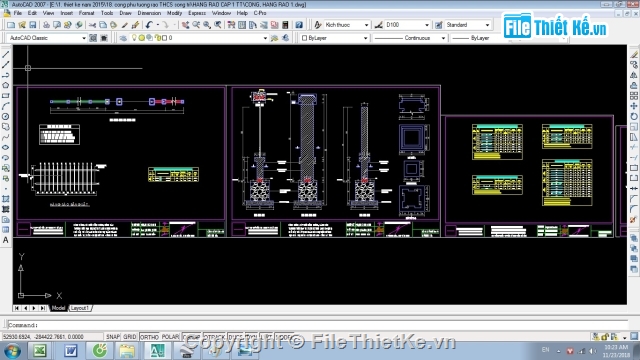Open the ByLayer color control
Image resolution: width=640 pixels, height=360 pixels.
coord(334,38)
